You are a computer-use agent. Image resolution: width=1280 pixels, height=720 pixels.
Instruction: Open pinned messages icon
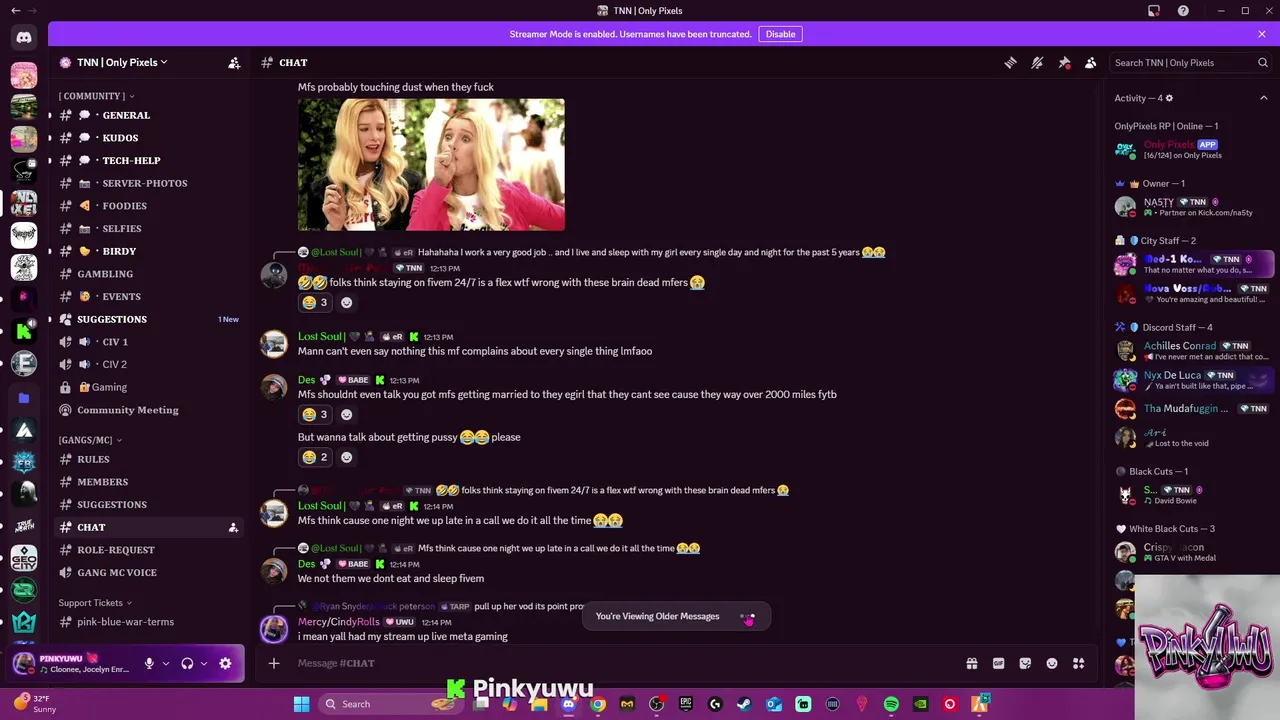coord(1064,62)
